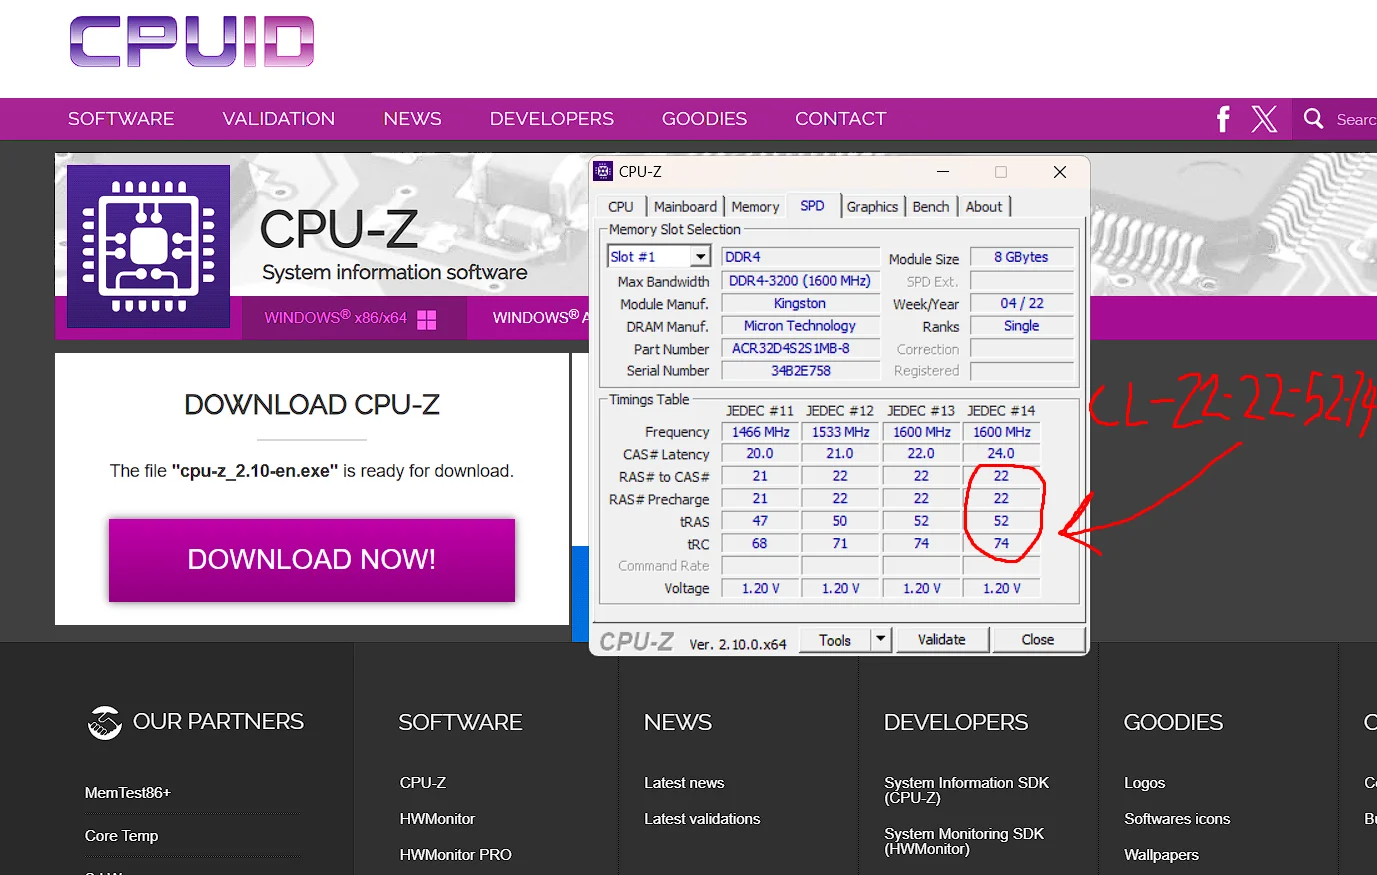1377x875 pixels.
Task: Open the VALIDATION nav menu
Action: tap(279, 119)
